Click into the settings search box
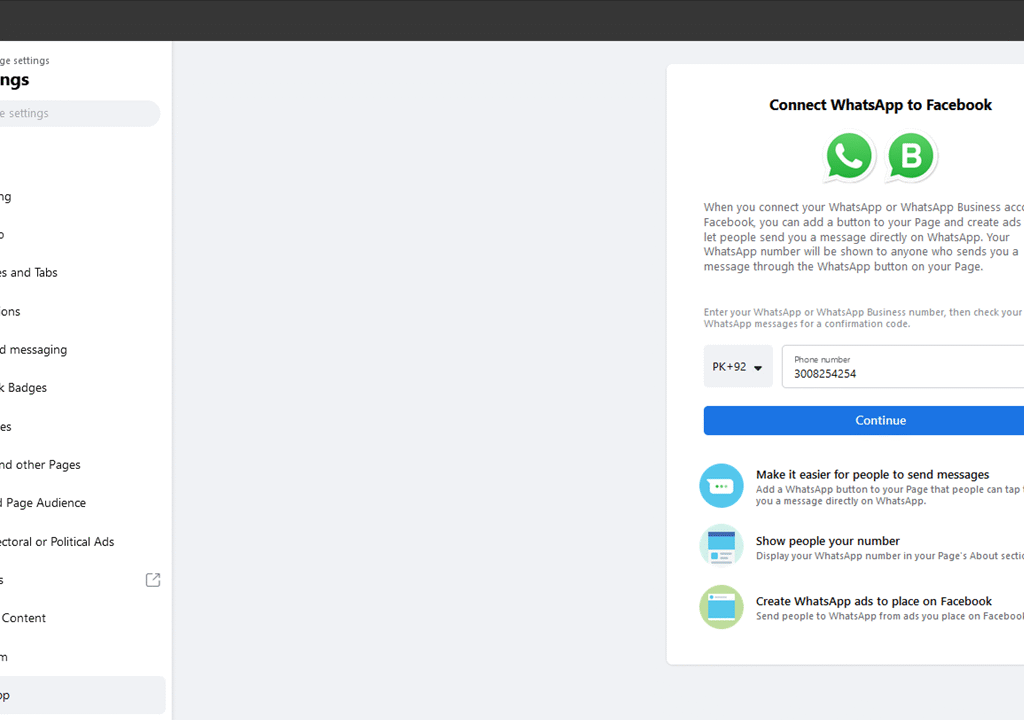The width and height of the screenshot is (1024, 720). tap(75, 114)
